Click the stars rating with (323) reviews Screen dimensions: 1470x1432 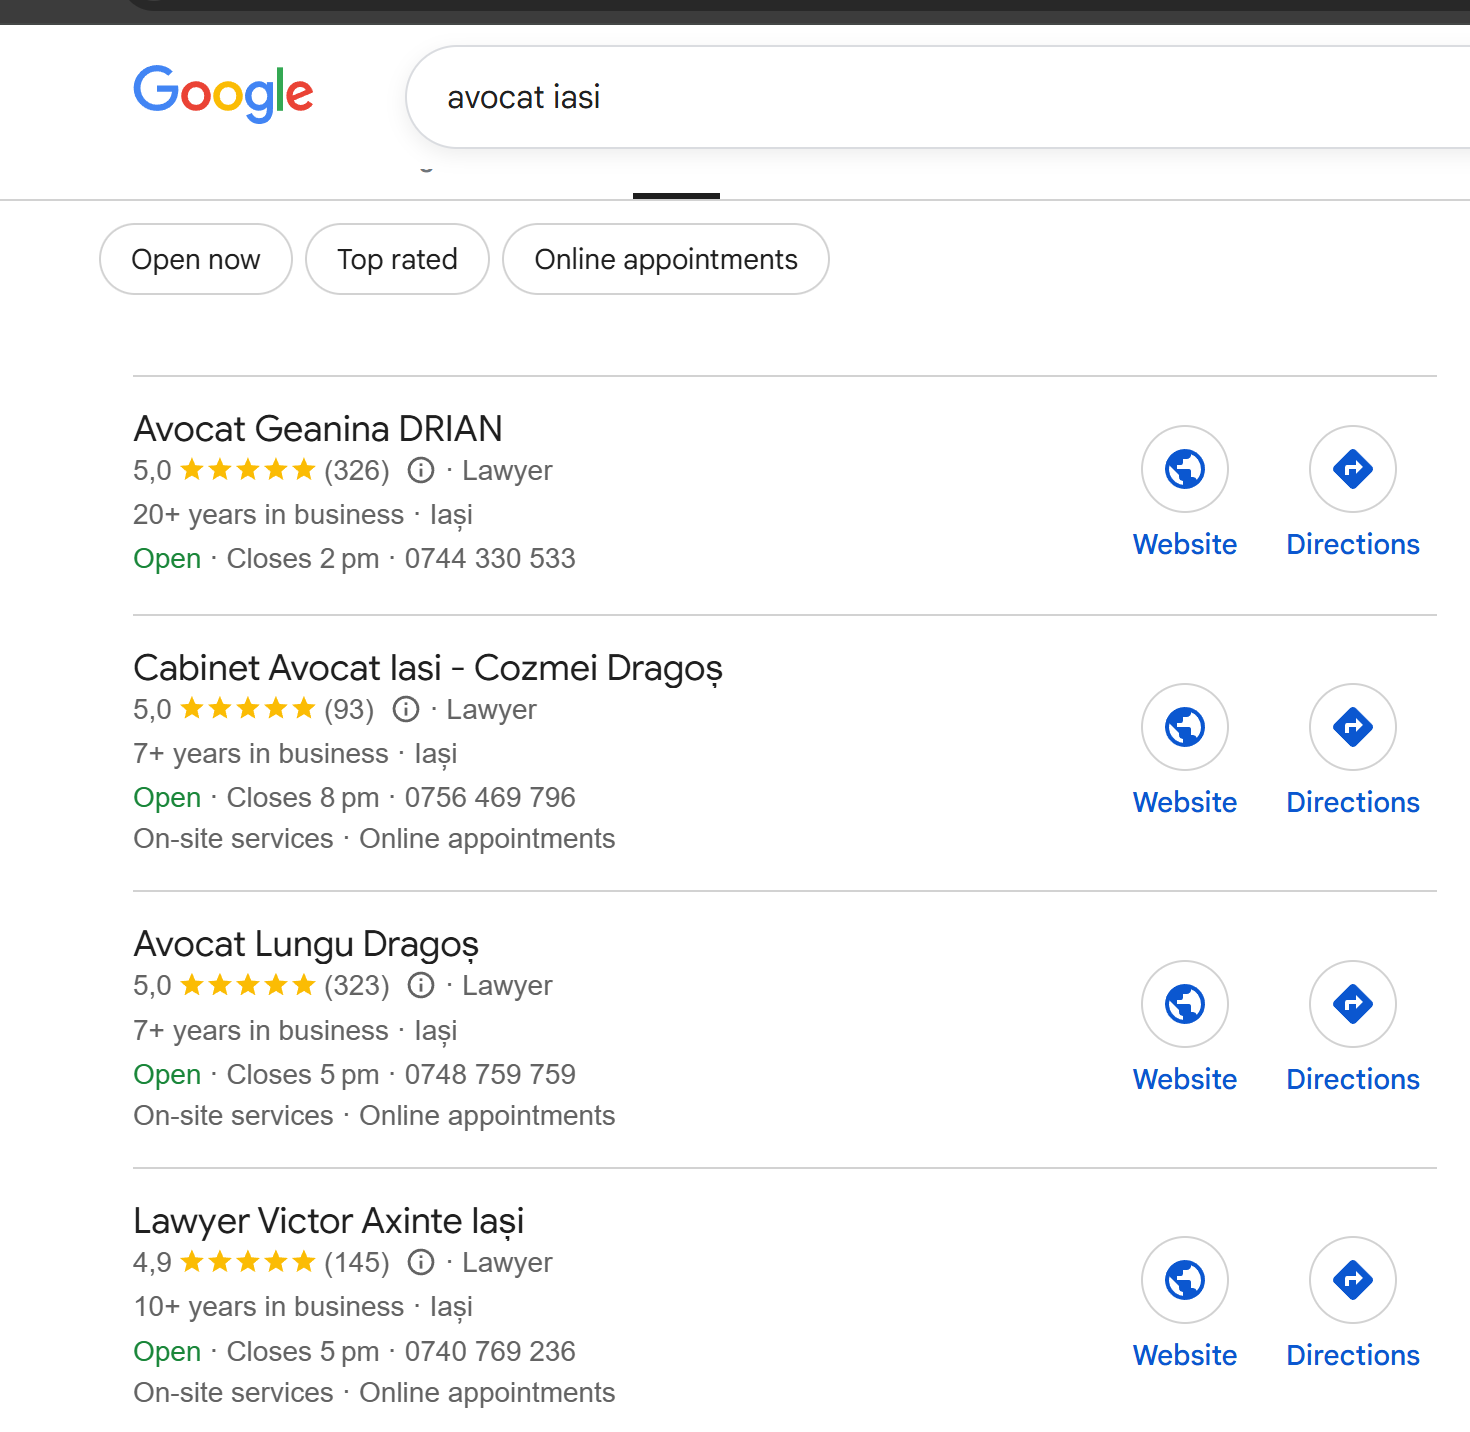click(x=248, y=985)
